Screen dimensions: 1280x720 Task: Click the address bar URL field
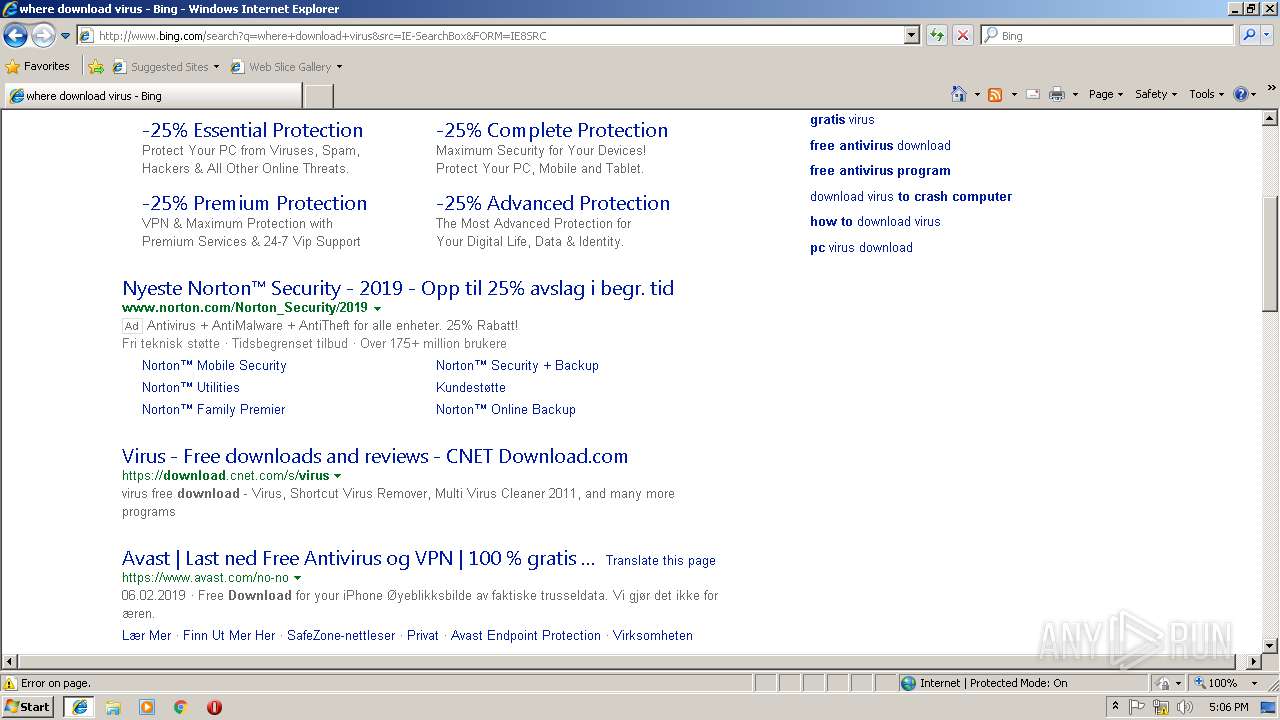point(490,36)
